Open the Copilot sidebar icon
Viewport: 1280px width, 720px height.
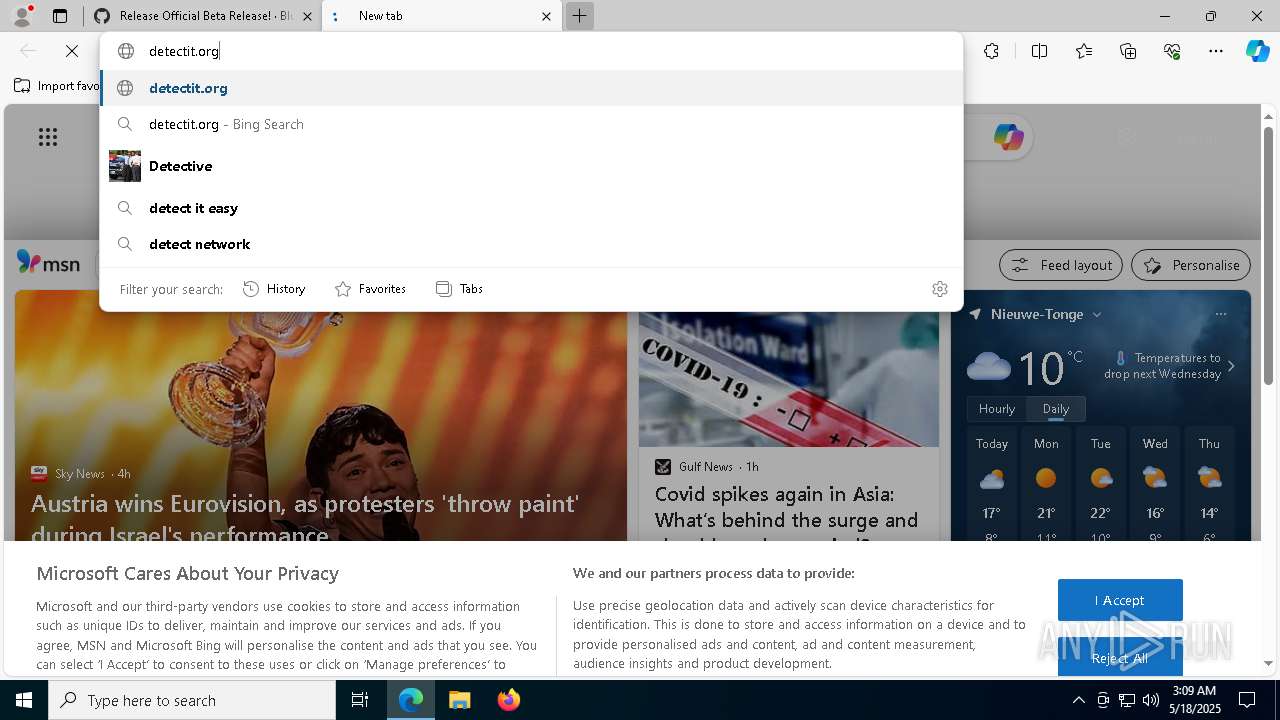tap(1257, 51)
